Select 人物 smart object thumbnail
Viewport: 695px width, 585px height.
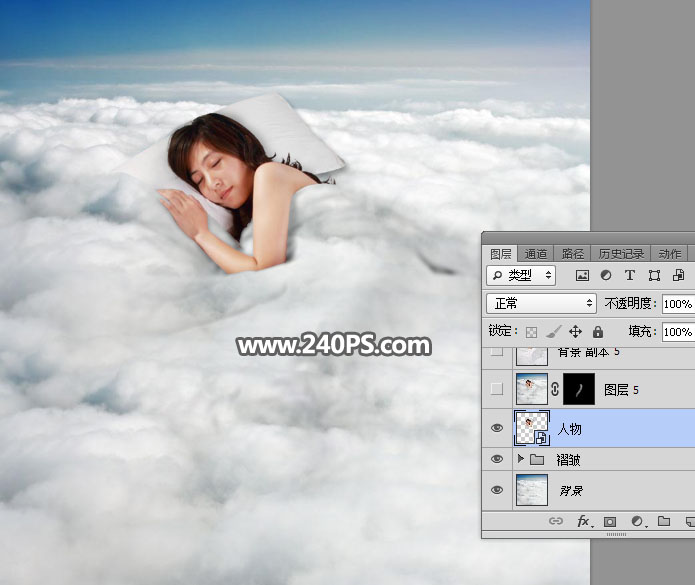532,428
